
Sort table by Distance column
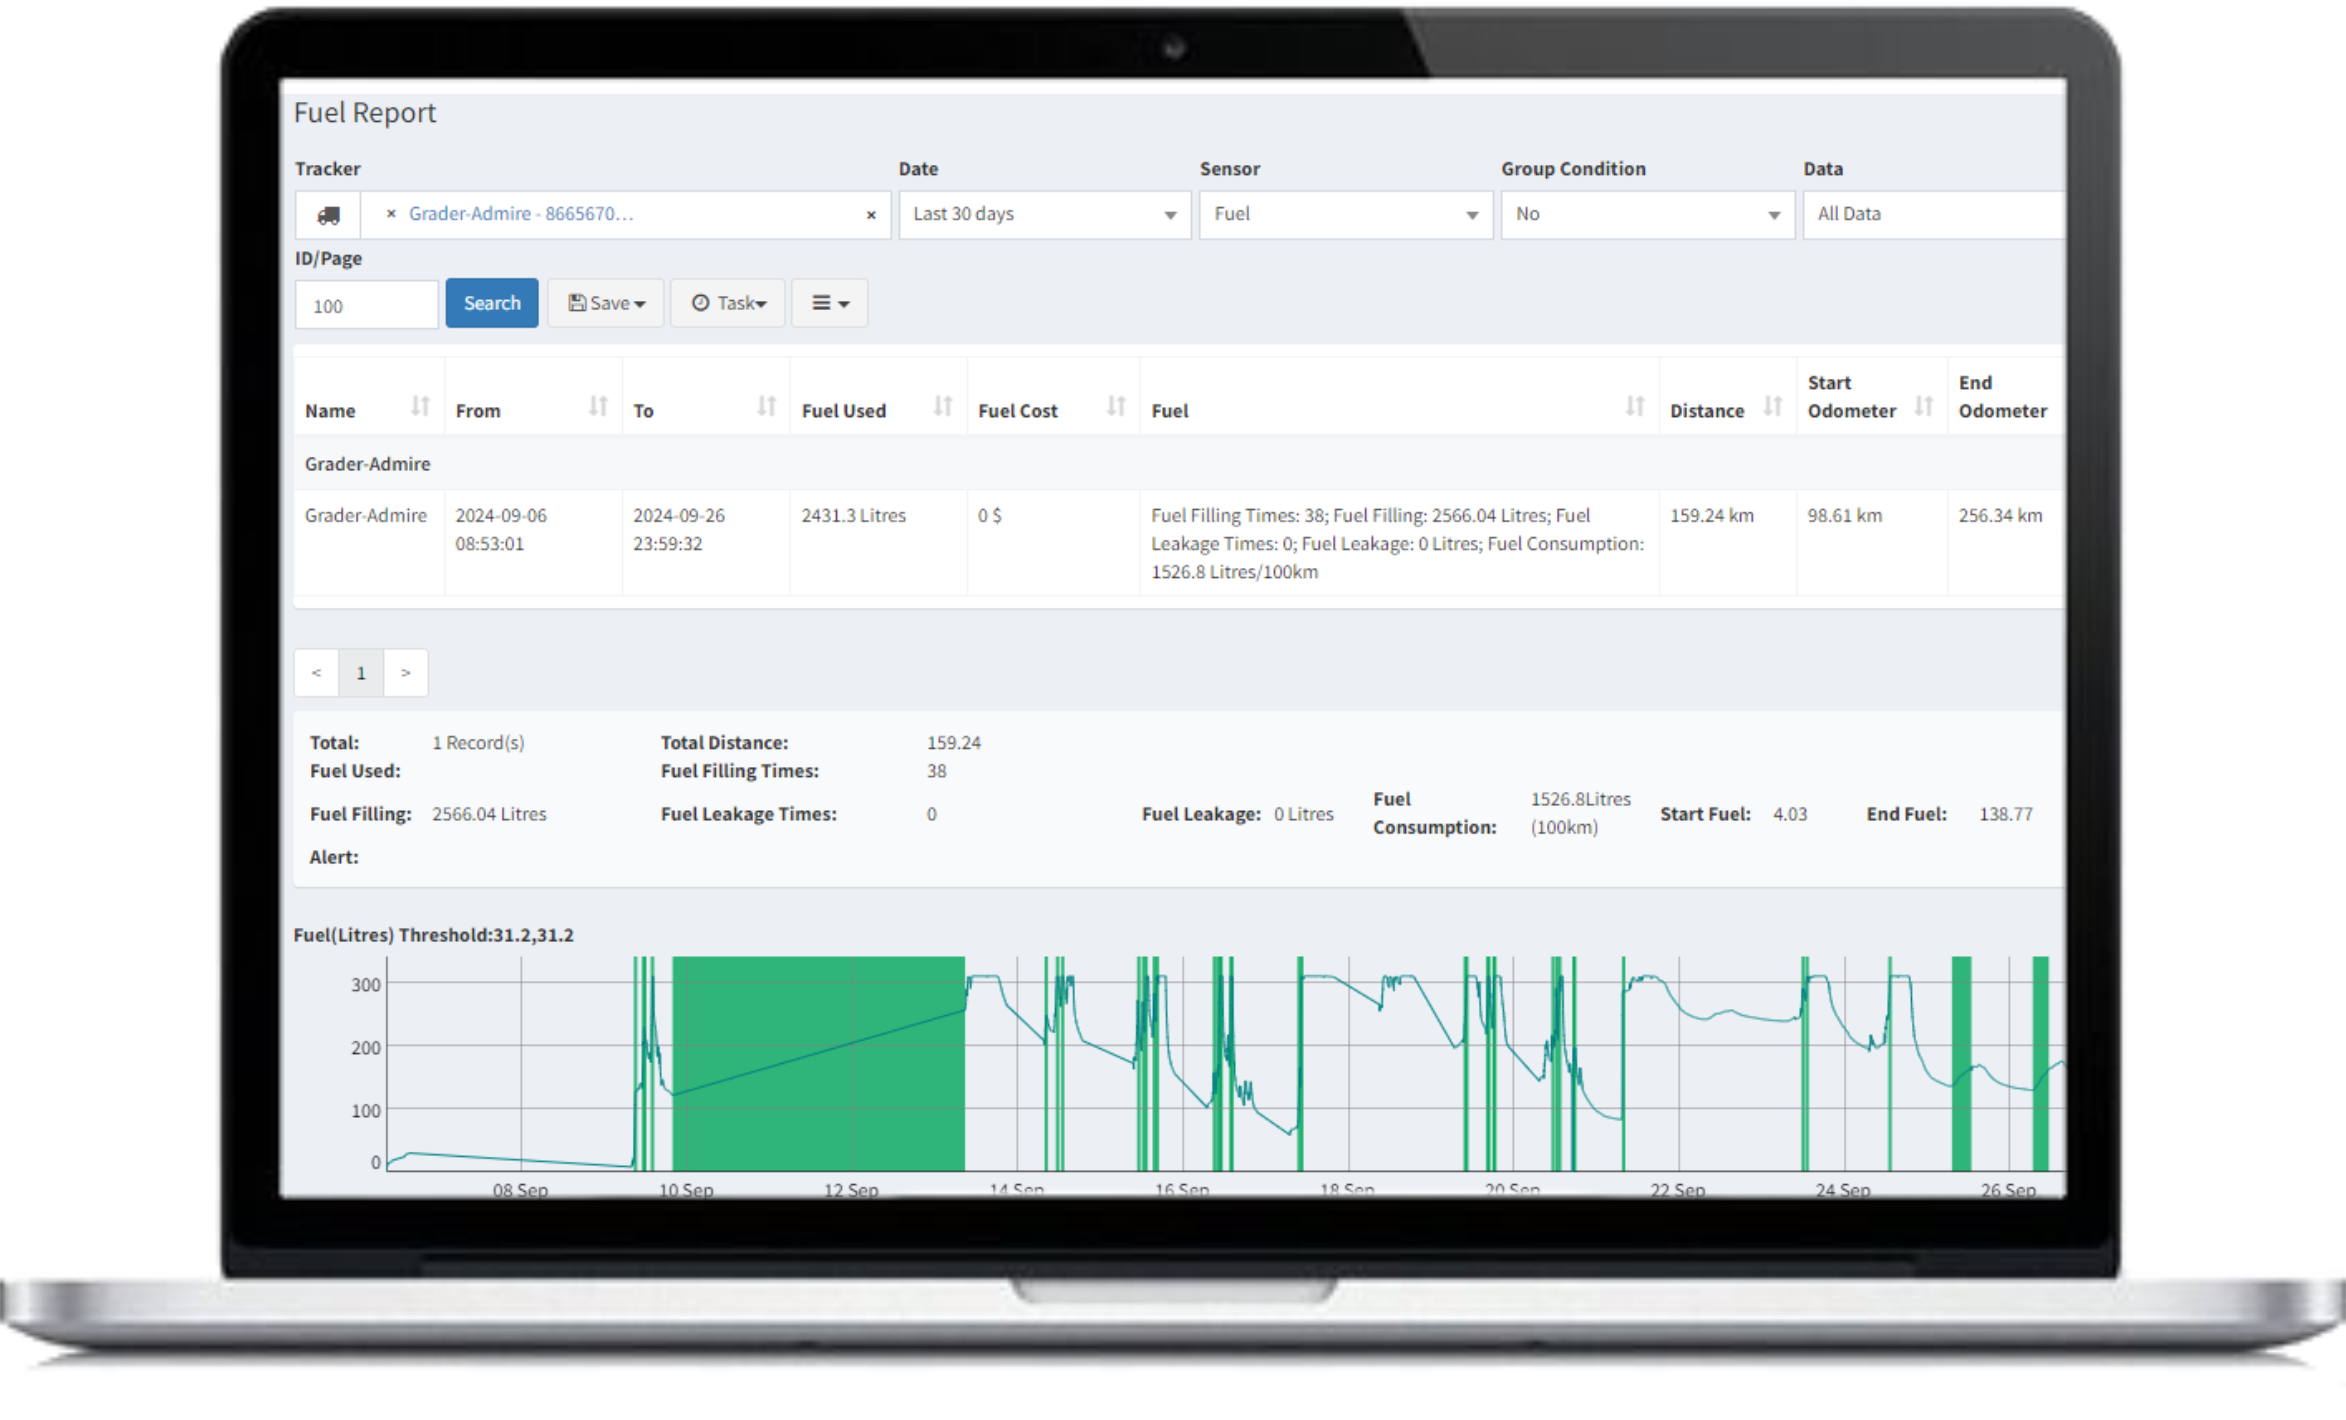click(x=1772, y=406)
